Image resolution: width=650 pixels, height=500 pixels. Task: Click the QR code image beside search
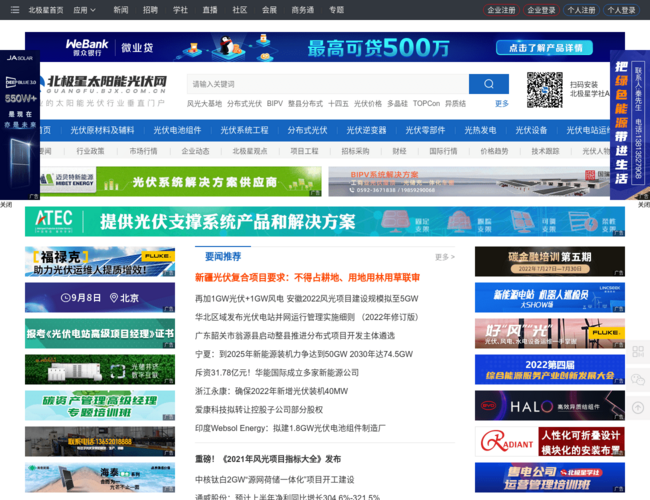coord(544,88)
